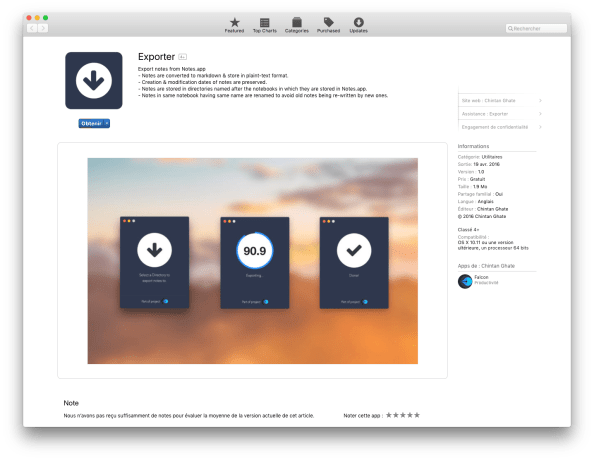Open the Categories tab

pyautogui.click(x=297, y=25)
